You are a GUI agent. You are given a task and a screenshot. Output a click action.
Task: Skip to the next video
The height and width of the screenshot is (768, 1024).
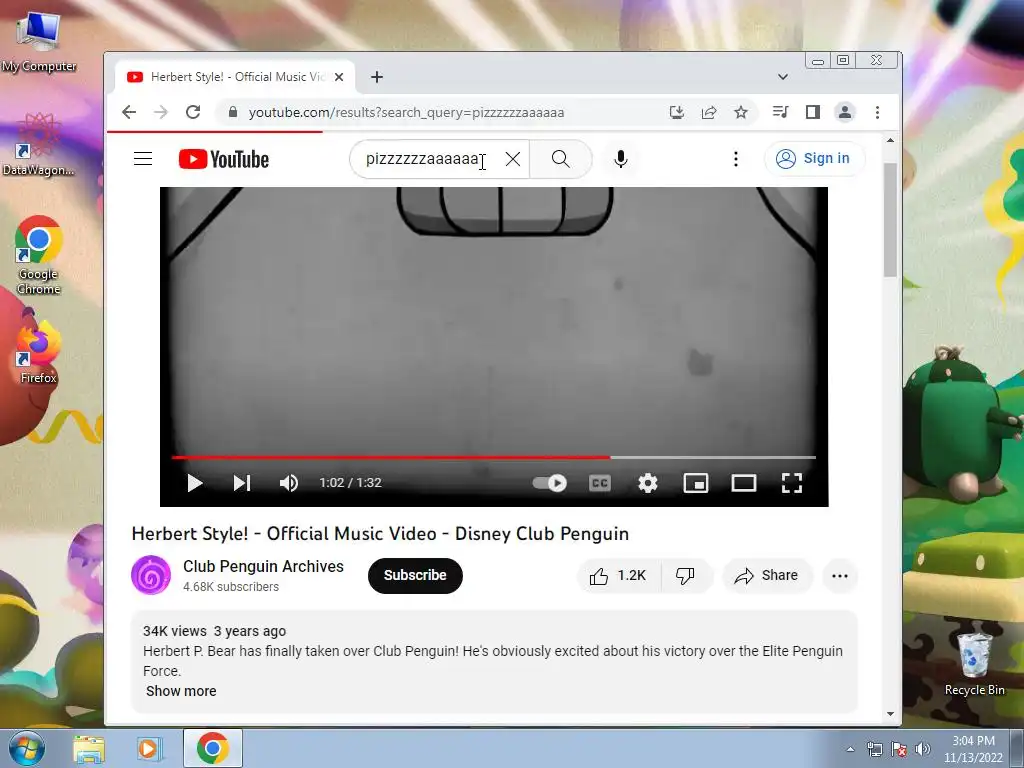point(242,483)
